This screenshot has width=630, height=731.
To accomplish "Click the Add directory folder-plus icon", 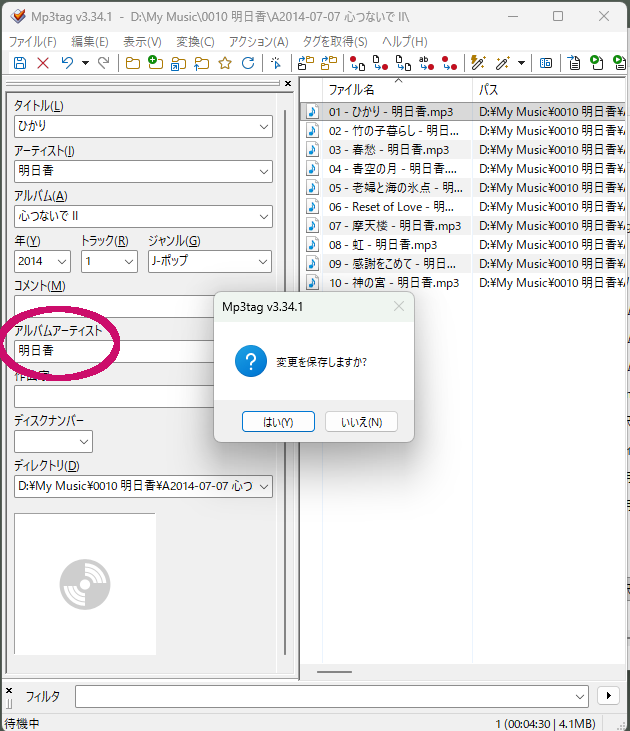I will (155, 62).
